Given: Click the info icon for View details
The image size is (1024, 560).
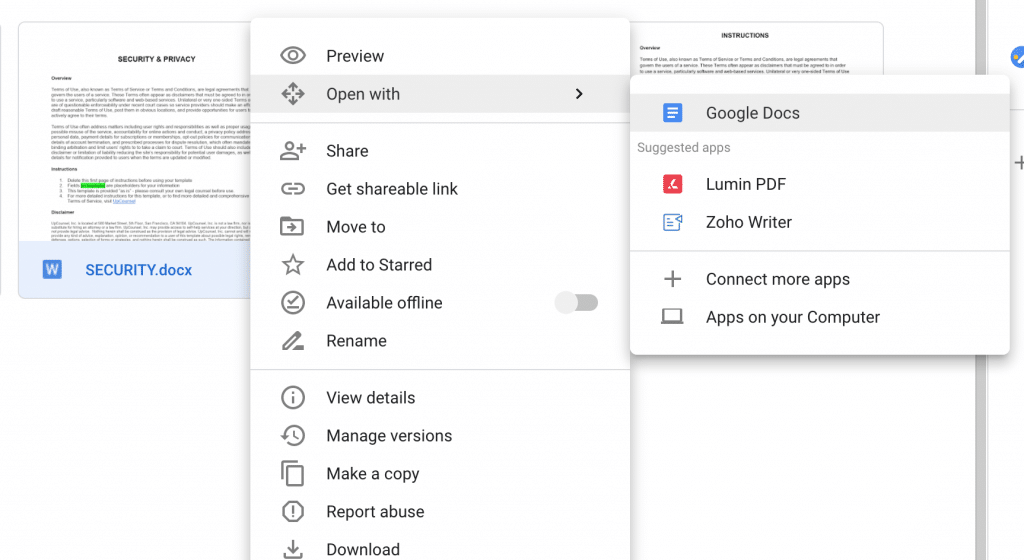Looking at the screenshot, I should click(292, 398).
